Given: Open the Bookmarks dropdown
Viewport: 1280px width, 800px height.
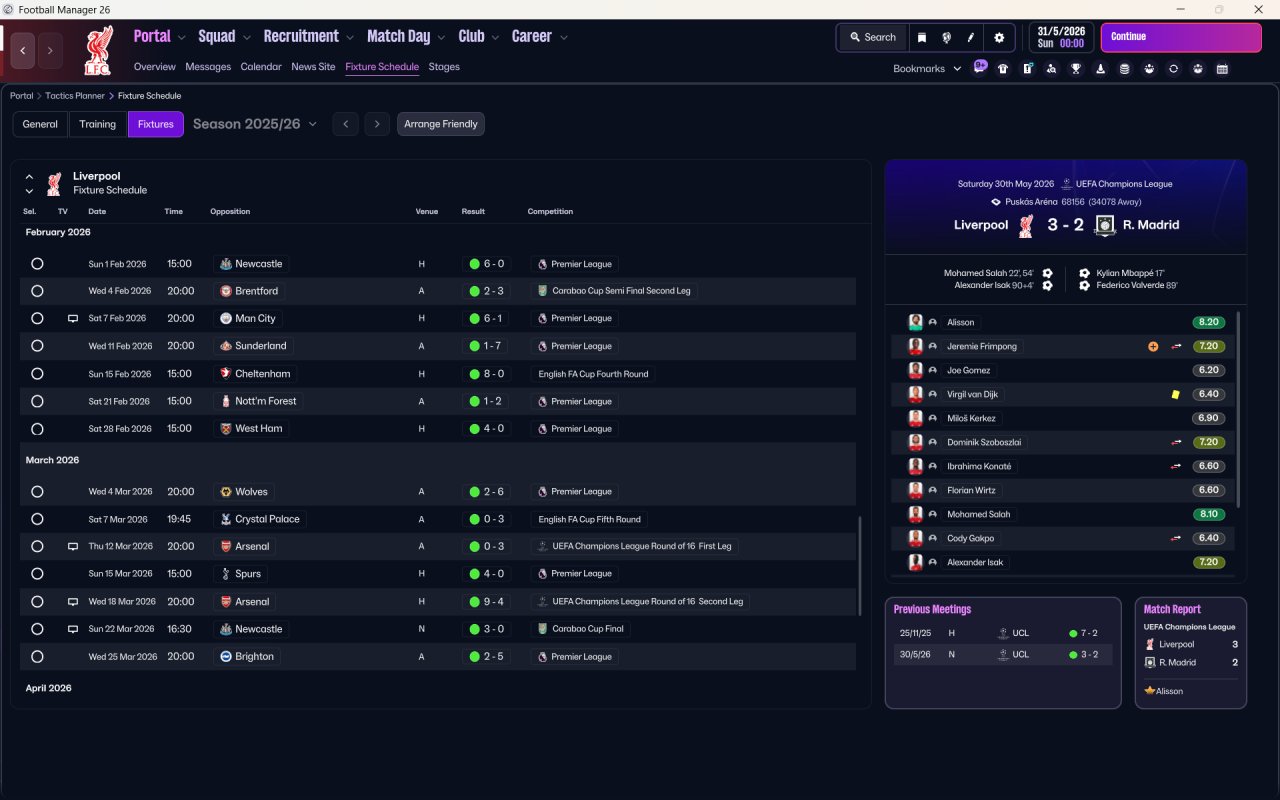Looking at the screenshot, I should coord(927,69).
